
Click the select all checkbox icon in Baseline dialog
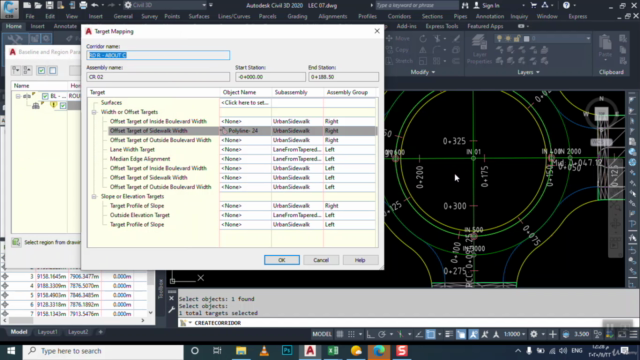pos(41,71)
